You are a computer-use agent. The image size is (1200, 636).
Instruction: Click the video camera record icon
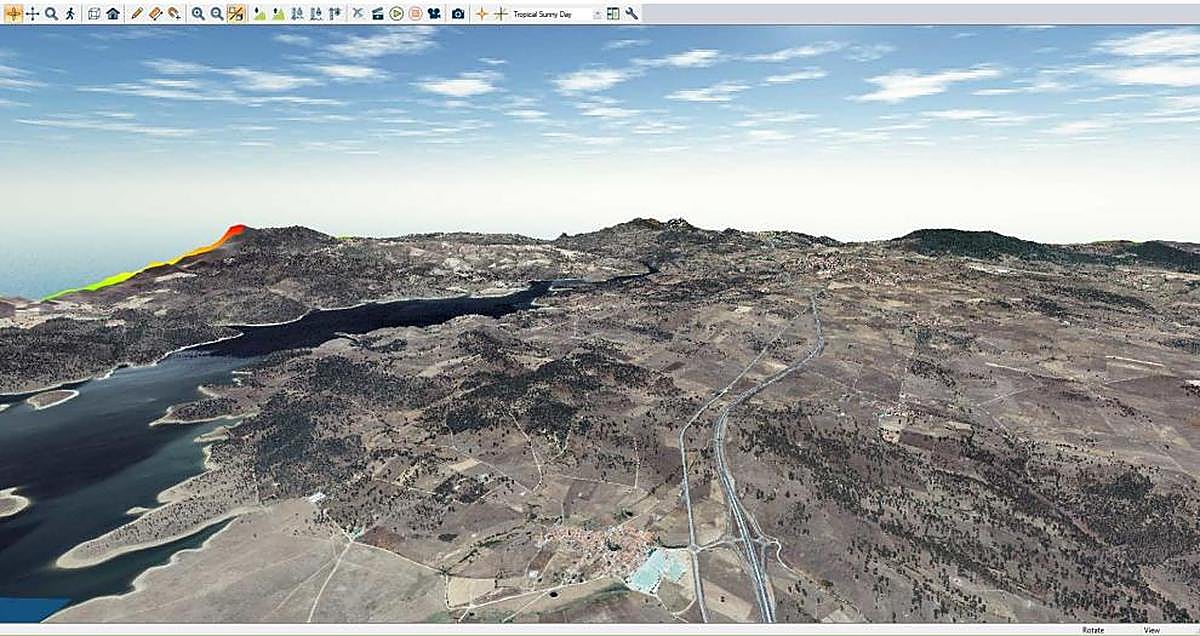pyautogui.click(x=434, y=14)
